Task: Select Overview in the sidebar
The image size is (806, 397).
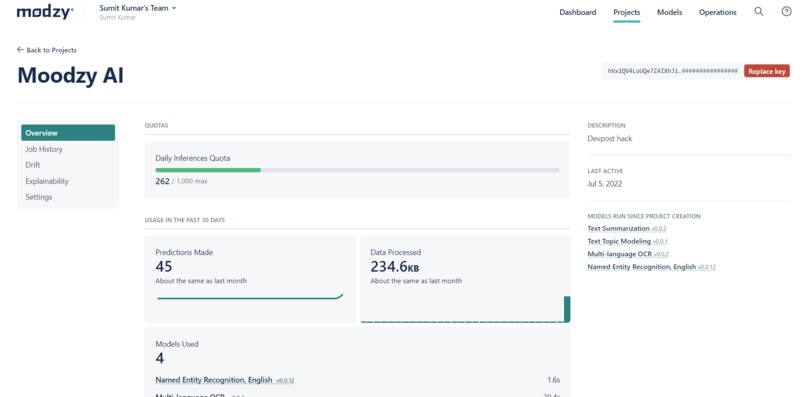Action: 68,133
